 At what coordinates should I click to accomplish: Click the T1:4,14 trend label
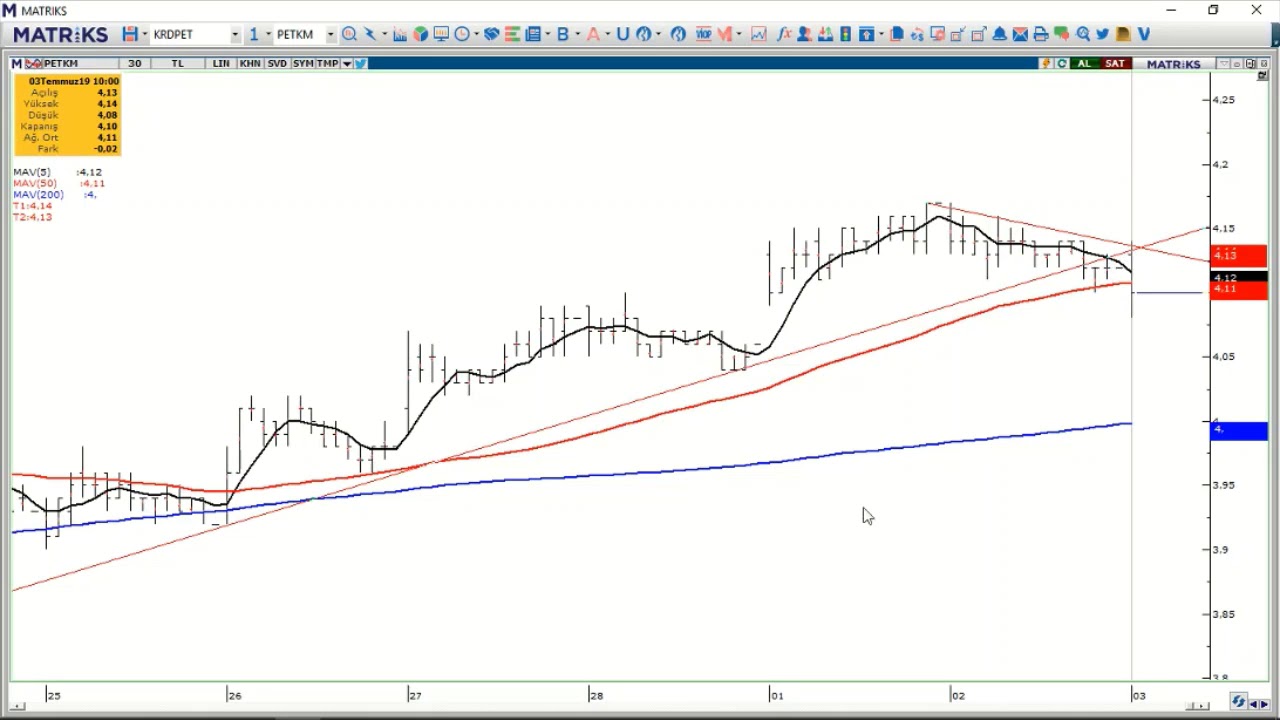[32, 205]
